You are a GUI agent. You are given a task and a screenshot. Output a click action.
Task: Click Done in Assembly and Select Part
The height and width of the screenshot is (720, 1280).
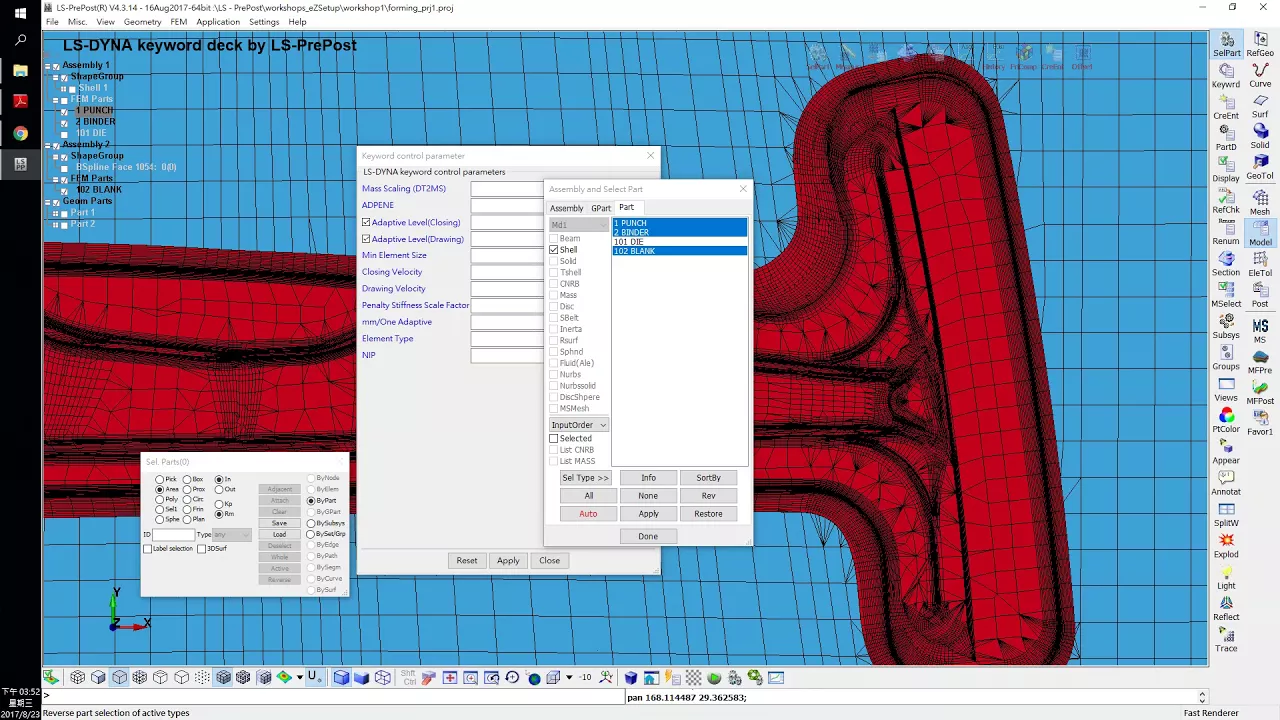(648, 536)
